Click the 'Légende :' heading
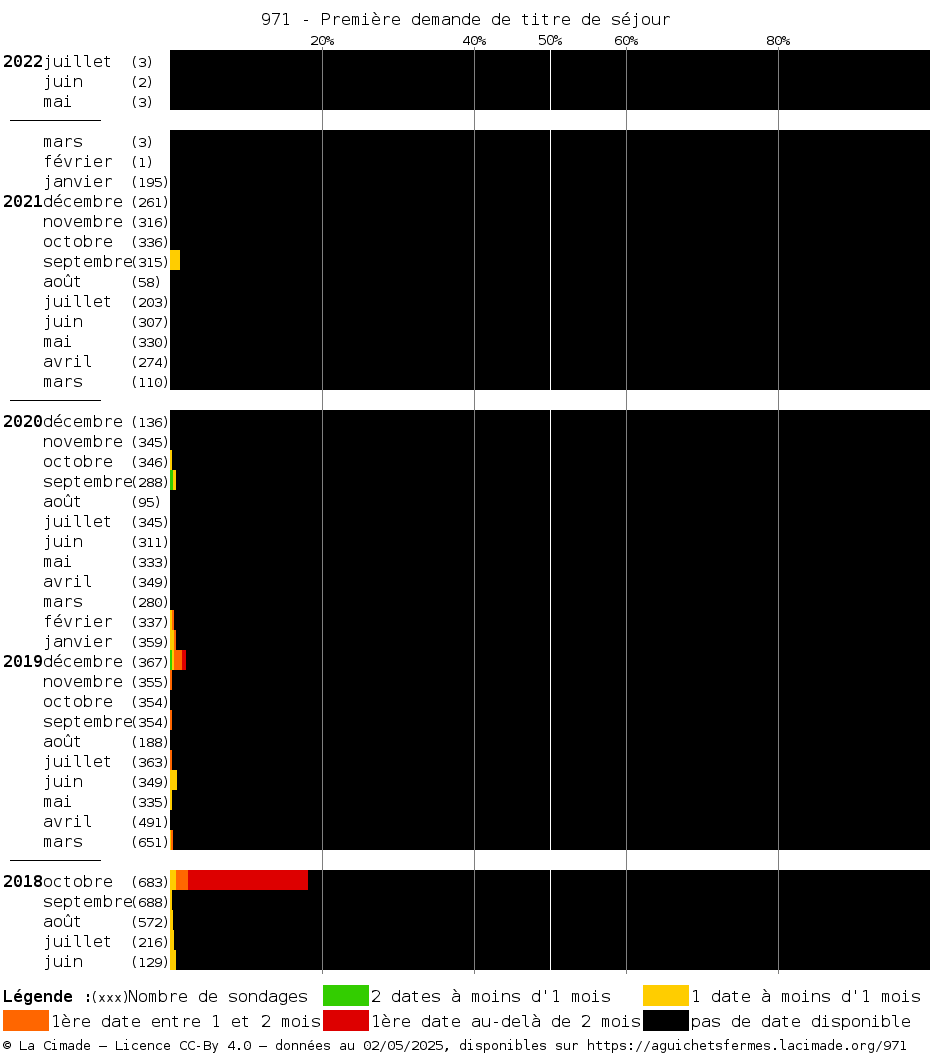Viewport: 930px width, 1055px height. pos(47,996)
